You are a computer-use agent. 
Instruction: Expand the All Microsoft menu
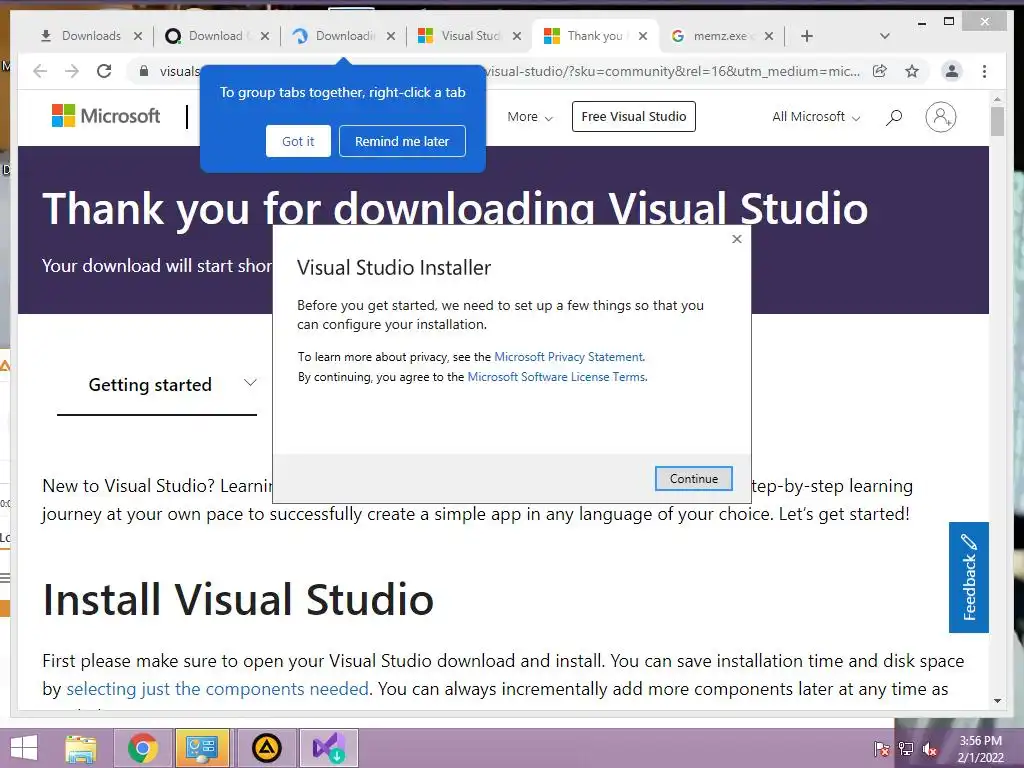[x=816, y=117]
